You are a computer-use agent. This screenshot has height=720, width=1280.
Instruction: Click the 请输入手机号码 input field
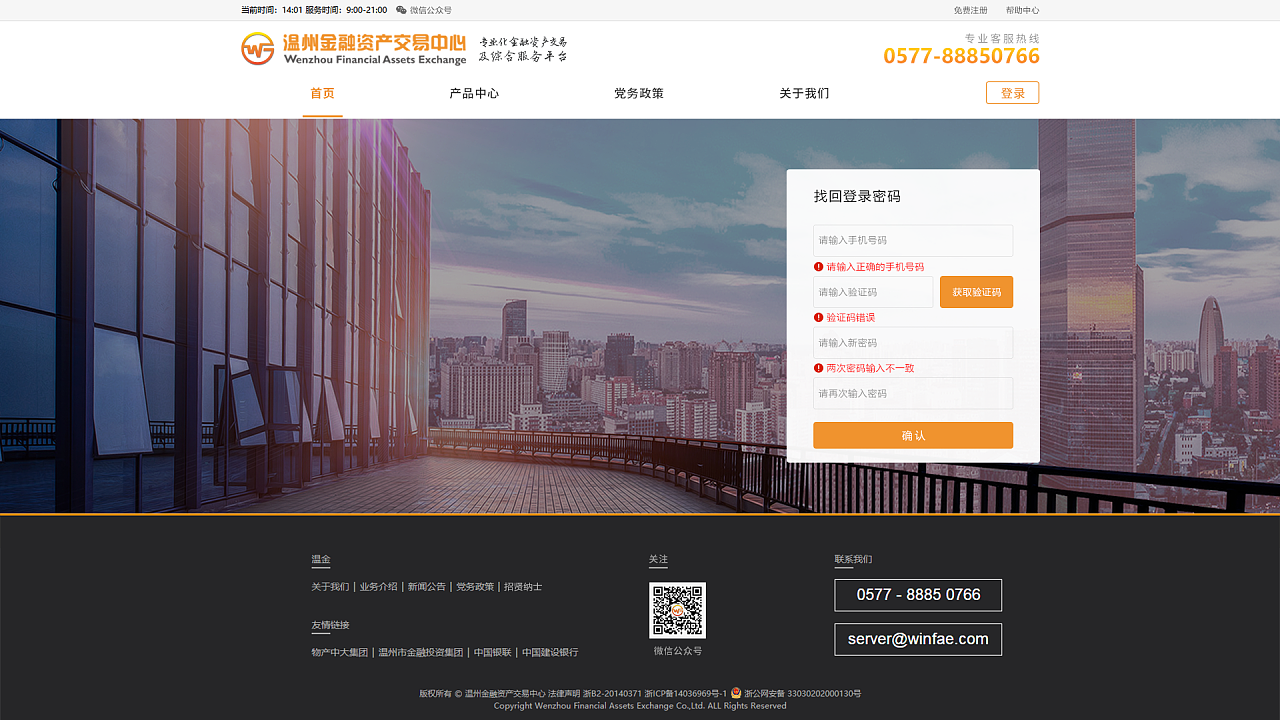(912, 240)
